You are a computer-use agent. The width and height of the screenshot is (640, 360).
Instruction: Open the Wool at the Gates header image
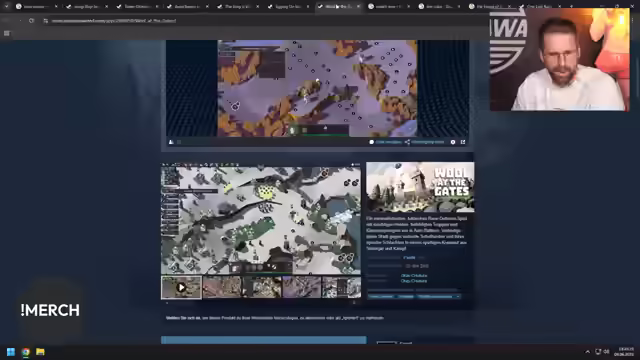coord(420,187)
